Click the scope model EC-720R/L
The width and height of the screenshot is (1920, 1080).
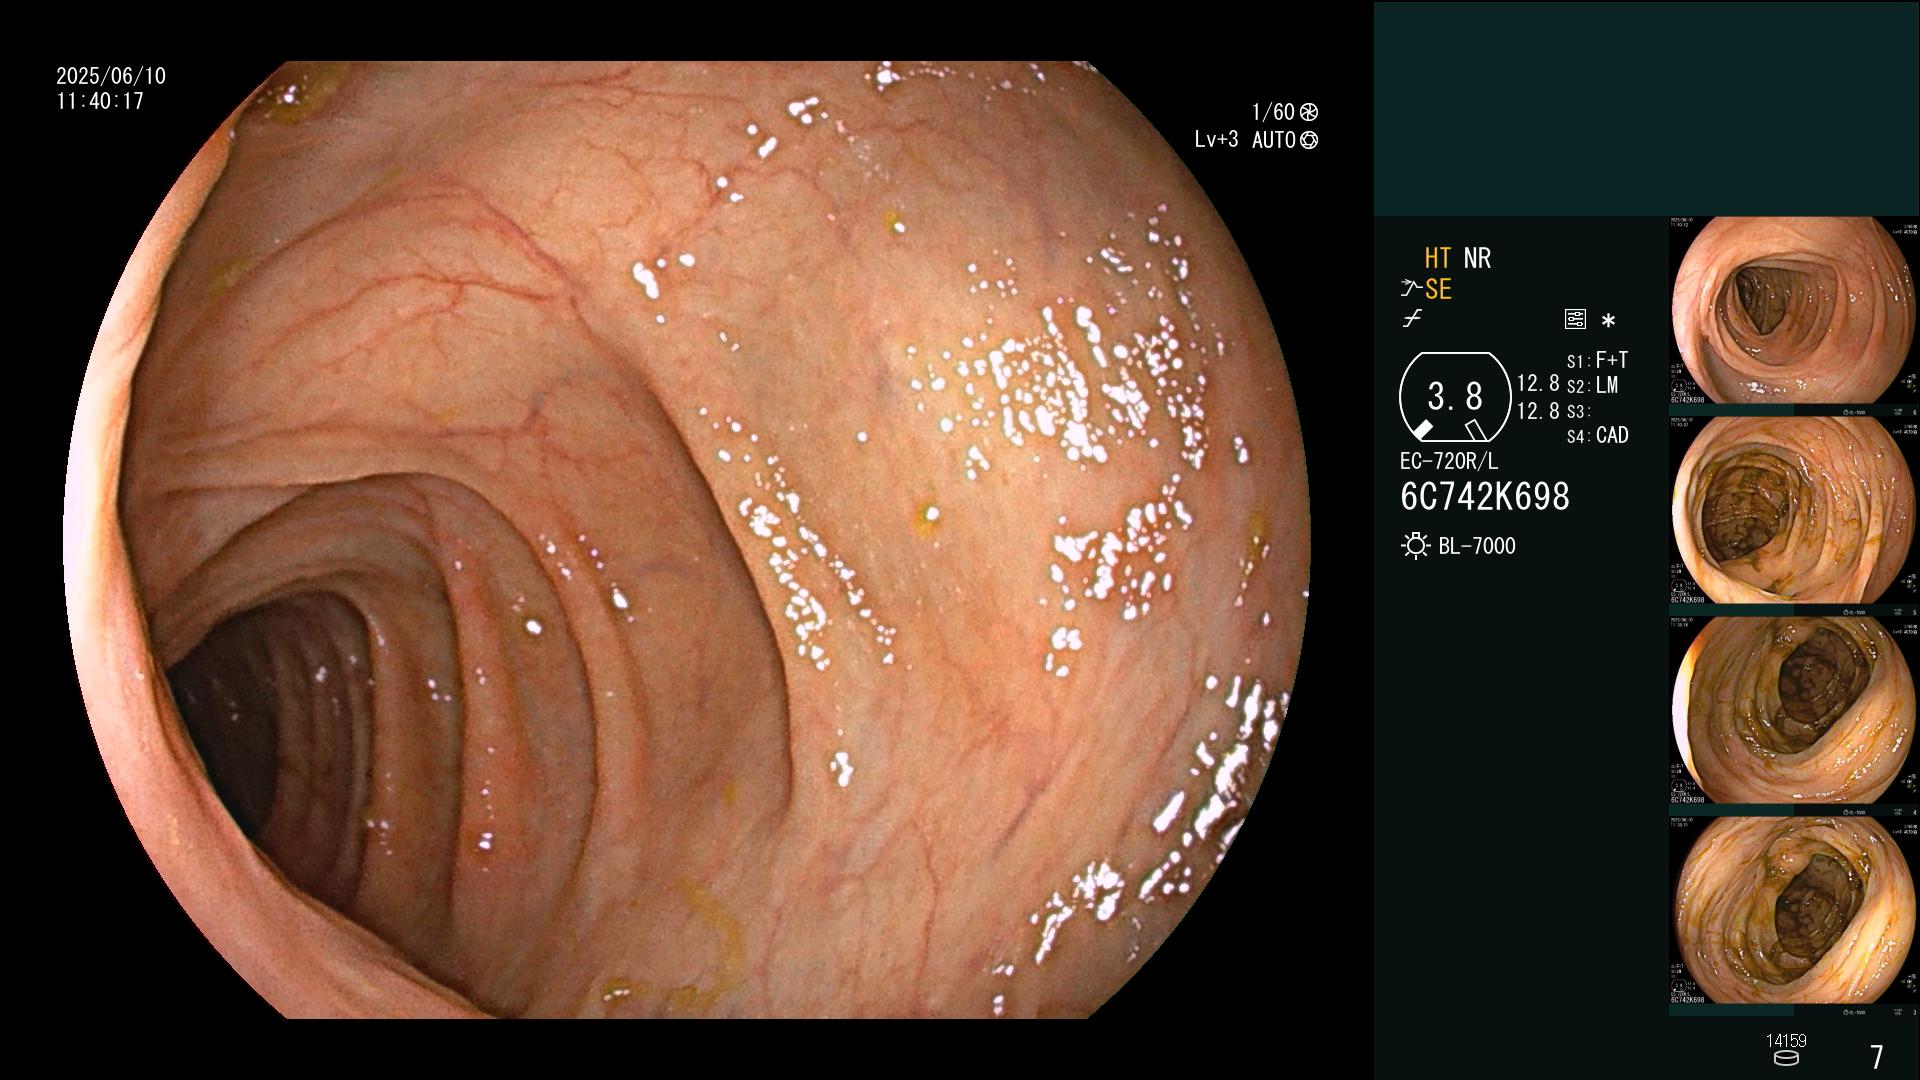[1449, 461]
